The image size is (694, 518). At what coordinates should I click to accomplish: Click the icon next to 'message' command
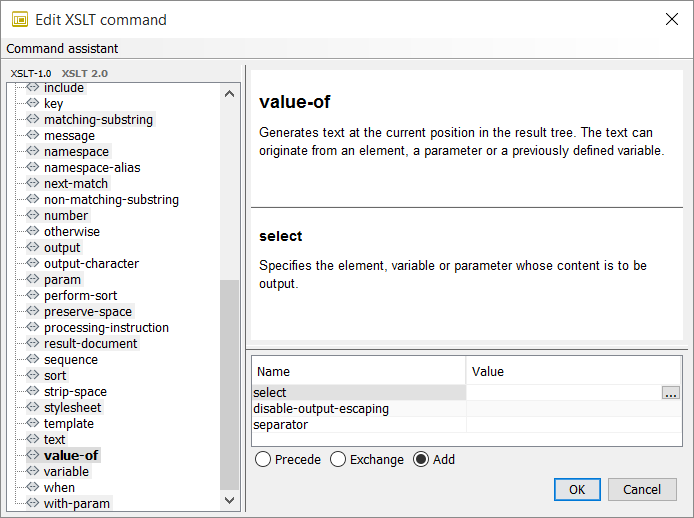[32, 136]
